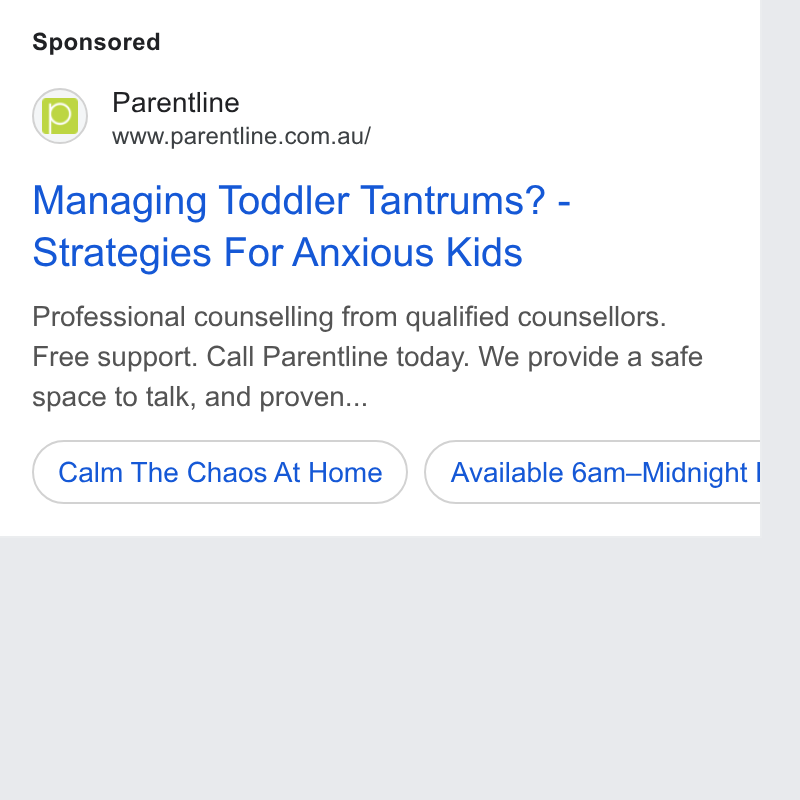This screenshot has height=800, width=800.
Task: Click the word Midnight in the sitelink chip
Action: pos(694,472)
